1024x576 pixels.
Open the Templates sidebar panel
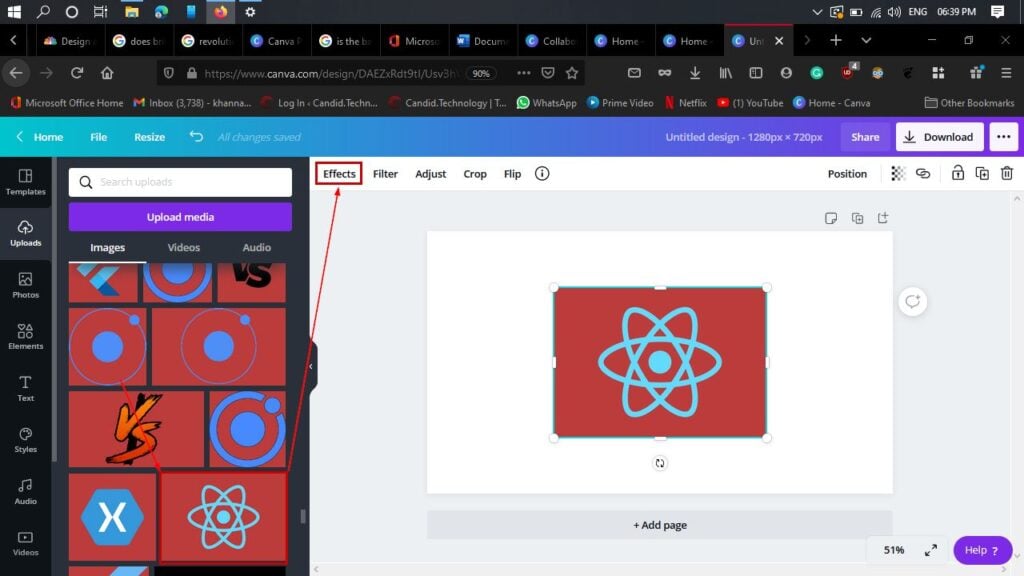(x=25, y=182)
